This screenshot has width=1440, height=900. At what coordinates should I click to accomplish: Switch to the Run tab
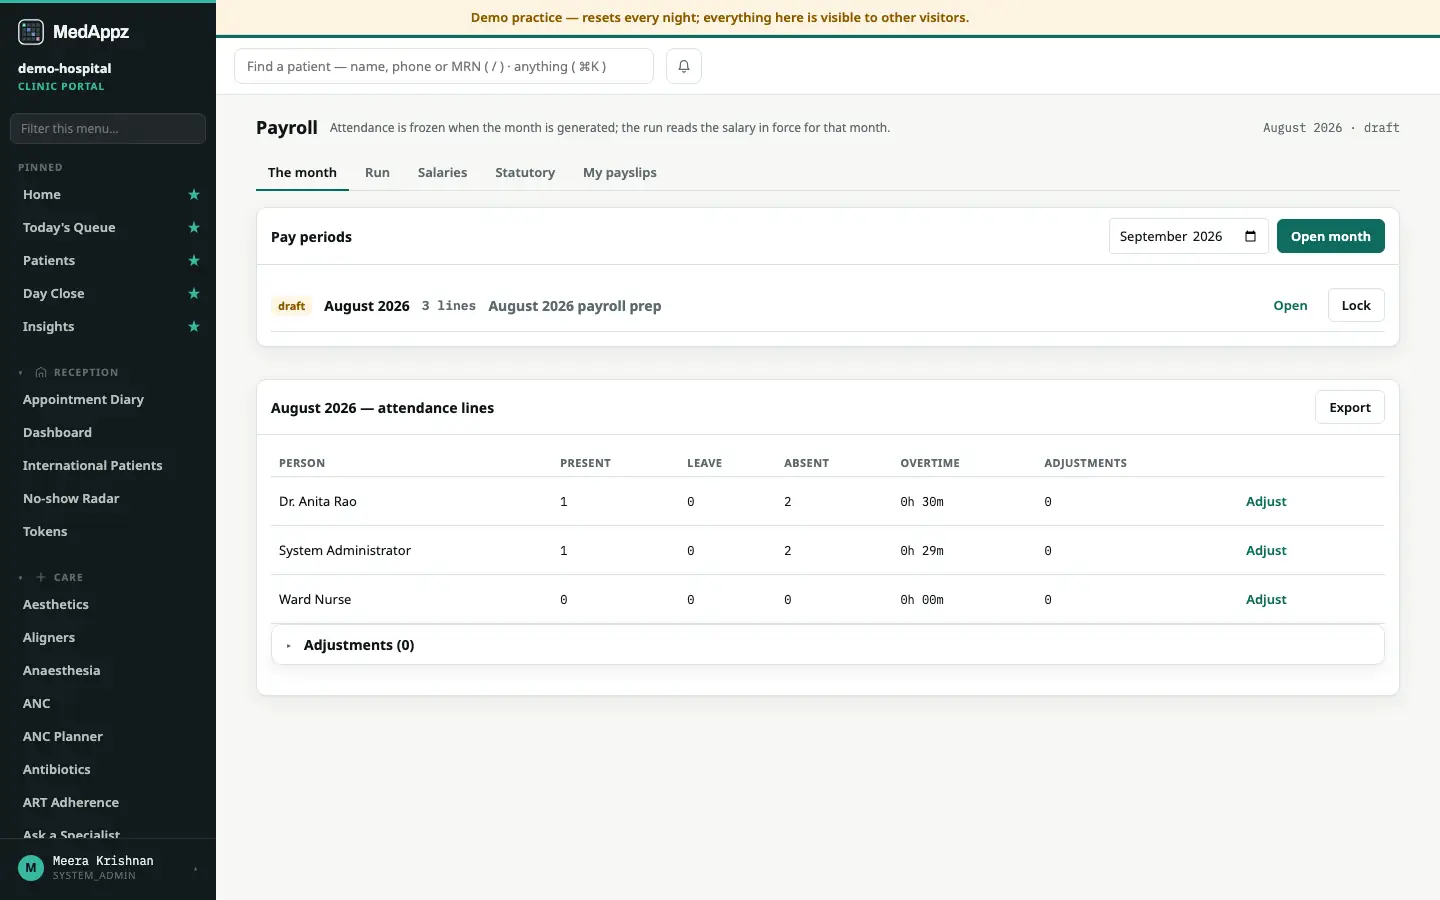click(377, 172)
